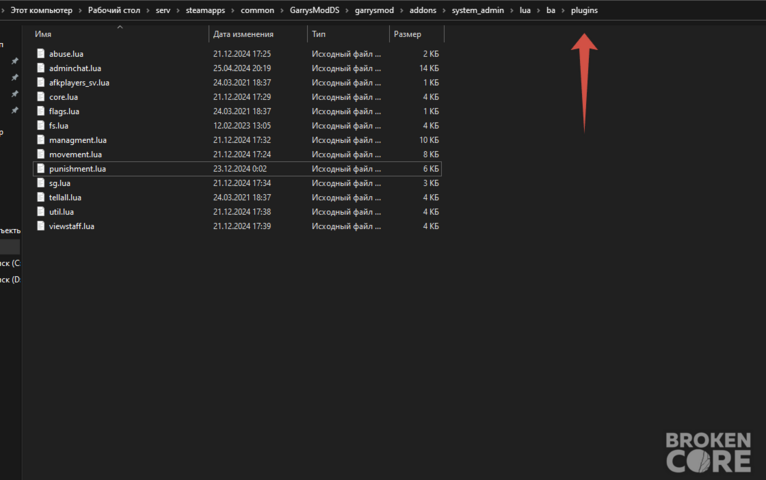This screenshot has height=480, width=766.
Task: Go to Рабочий стол in the breadcrumb
Action: (x=114, y=10)
